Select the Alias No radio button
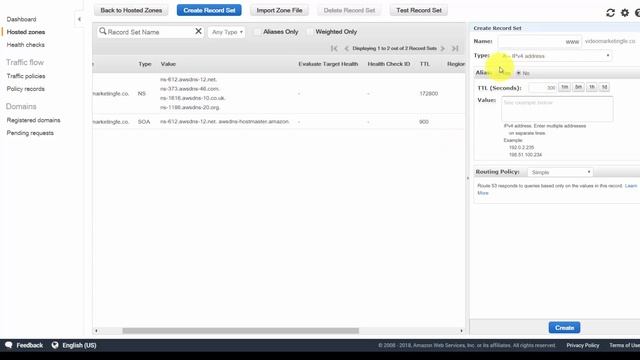The width and height of the screenshot is (640, 360). point(518,73)
